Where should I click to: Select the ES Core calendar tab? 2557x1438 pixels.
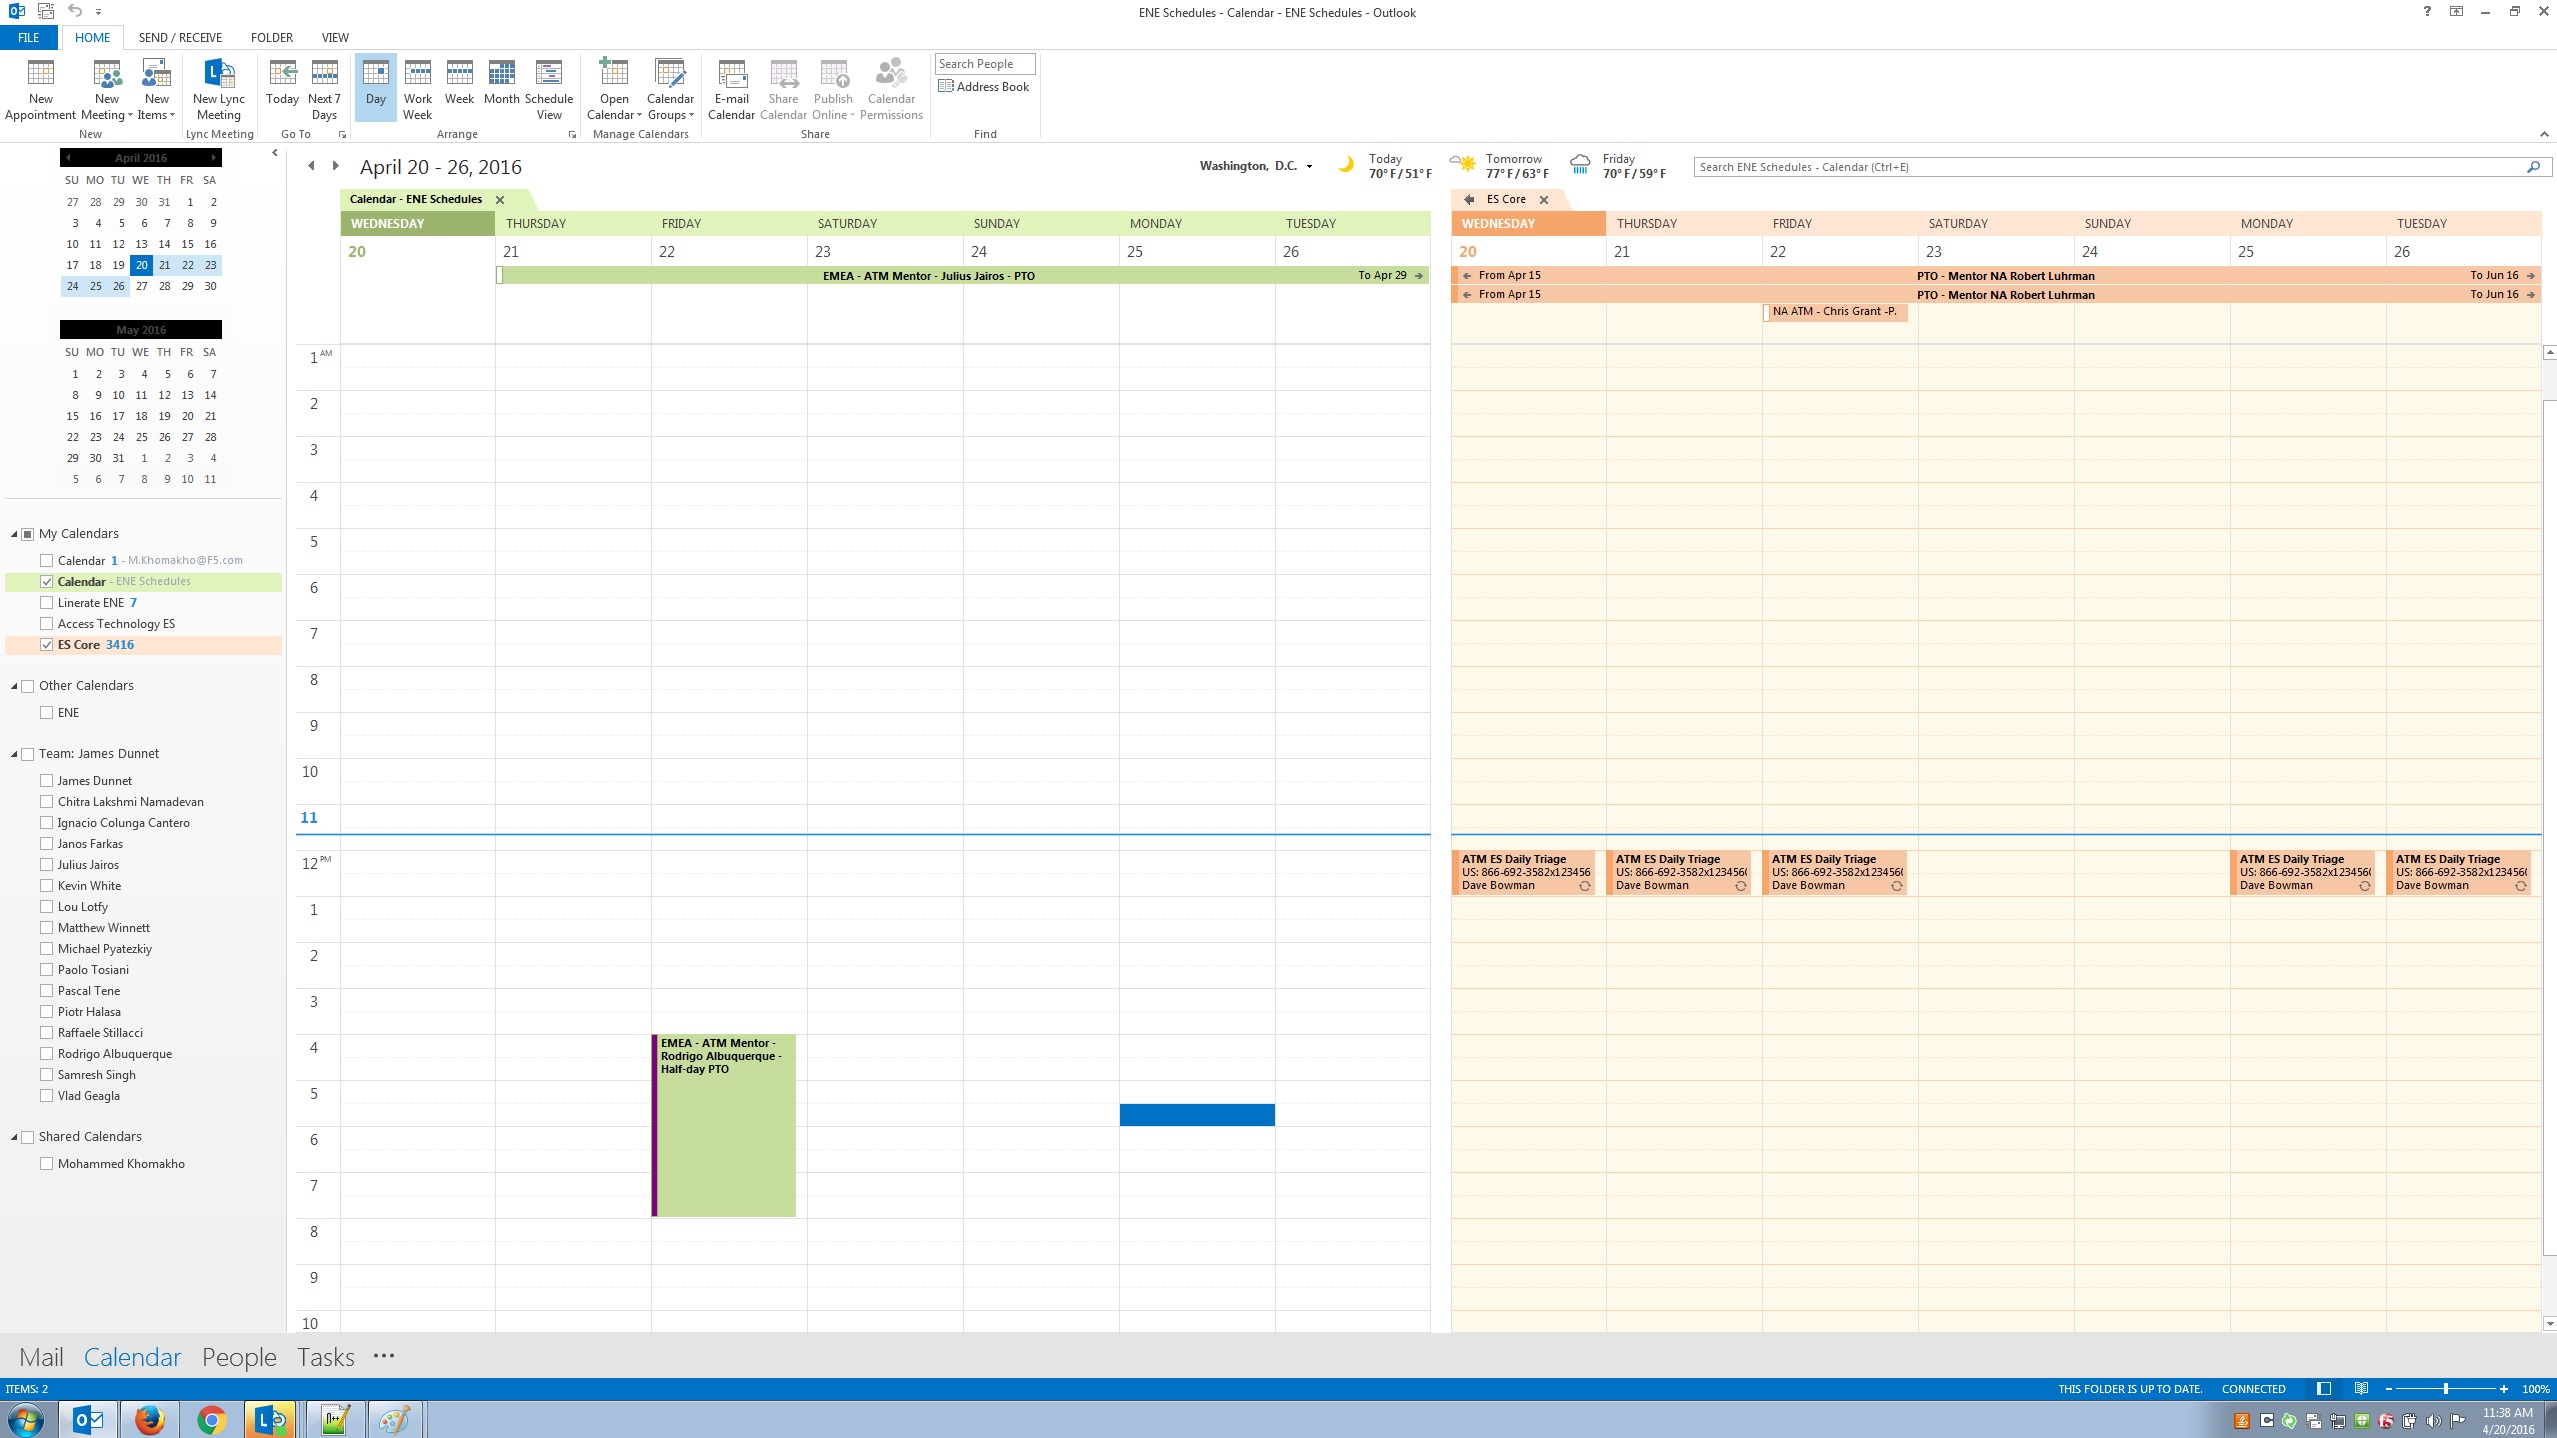tap(1506, 199)
